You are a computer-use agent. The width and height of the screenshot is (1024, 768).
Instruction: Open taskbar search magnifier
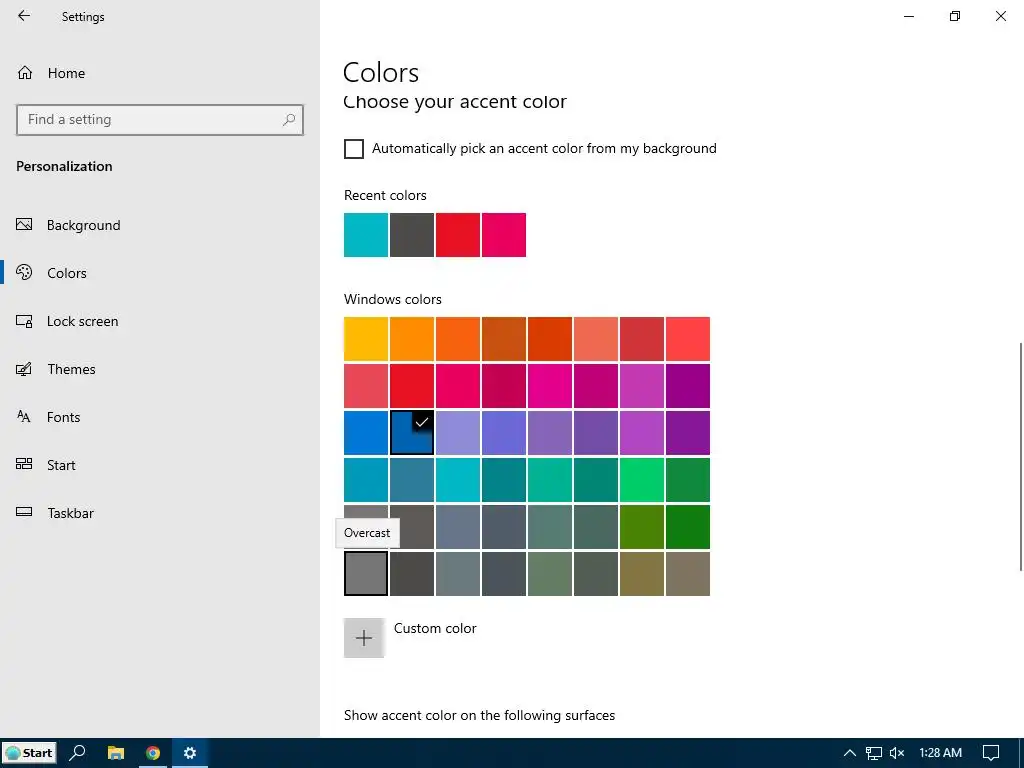78,753
